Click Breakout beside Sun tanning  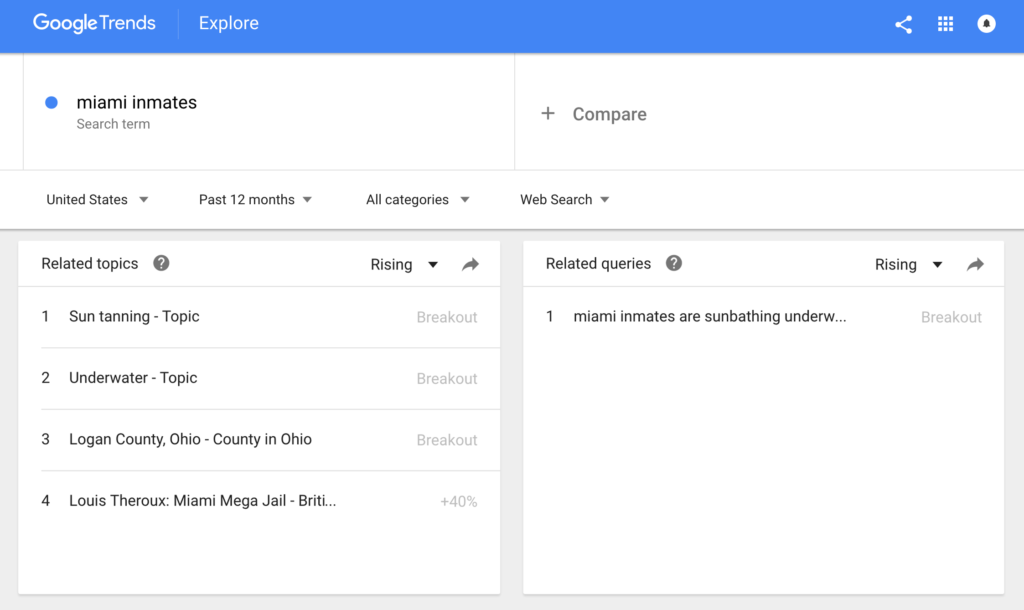pos(447,317)
